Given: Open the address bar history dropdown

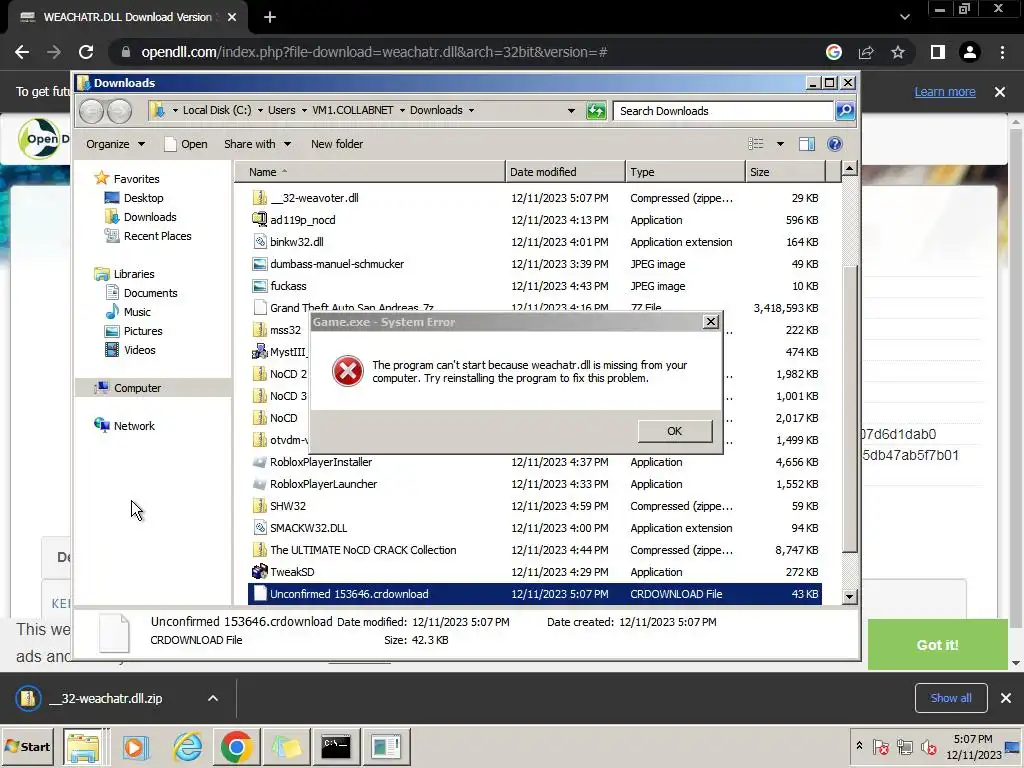Looking at the screenshot, I should click(571, 111).
